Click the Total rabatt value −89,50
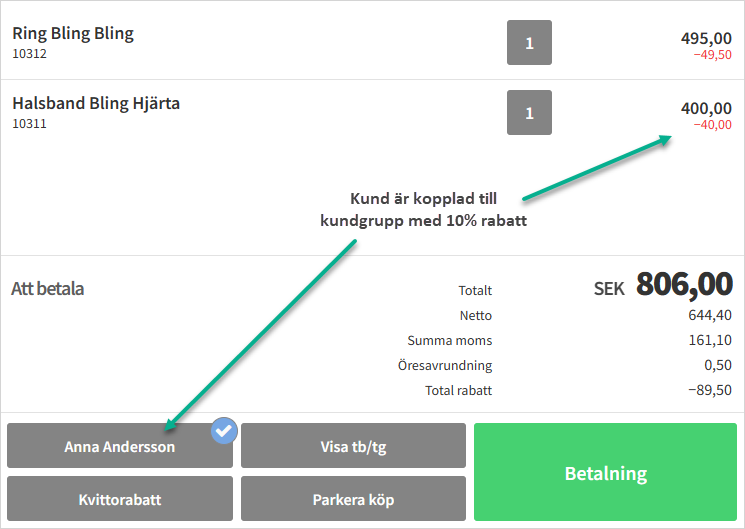 (709, 390)
